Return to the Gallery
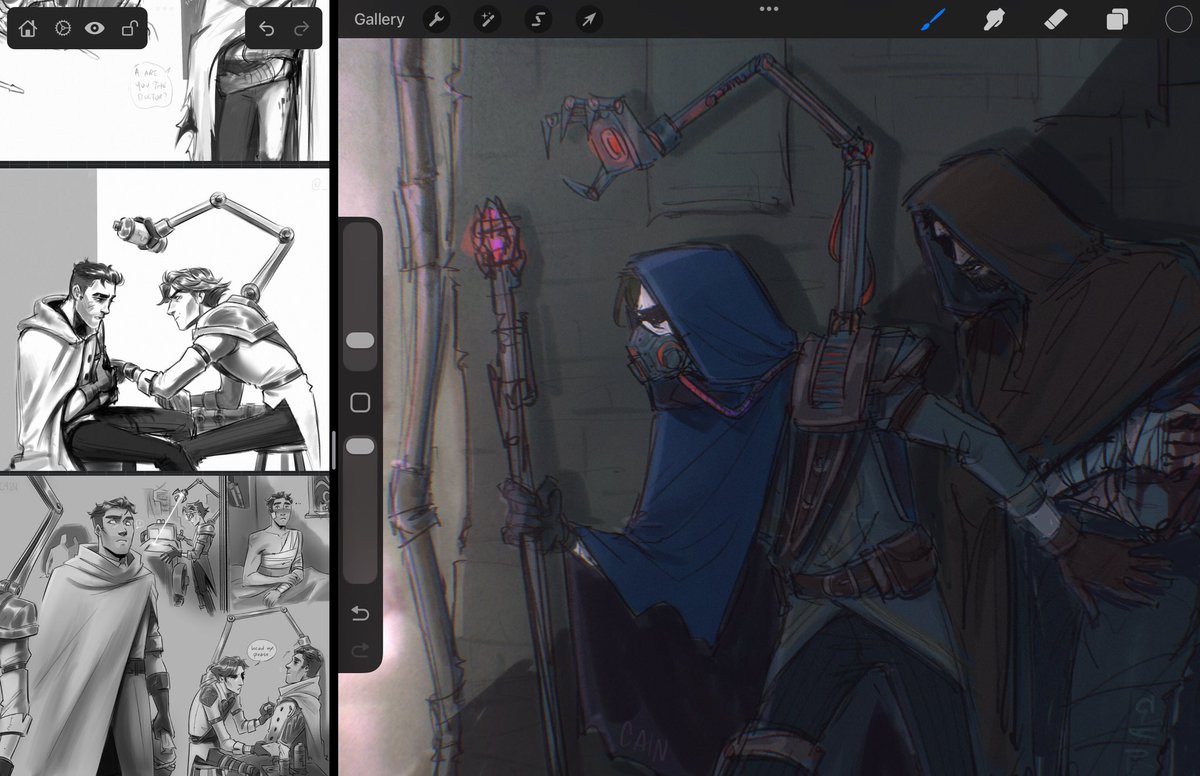 [x=379, y=18]
